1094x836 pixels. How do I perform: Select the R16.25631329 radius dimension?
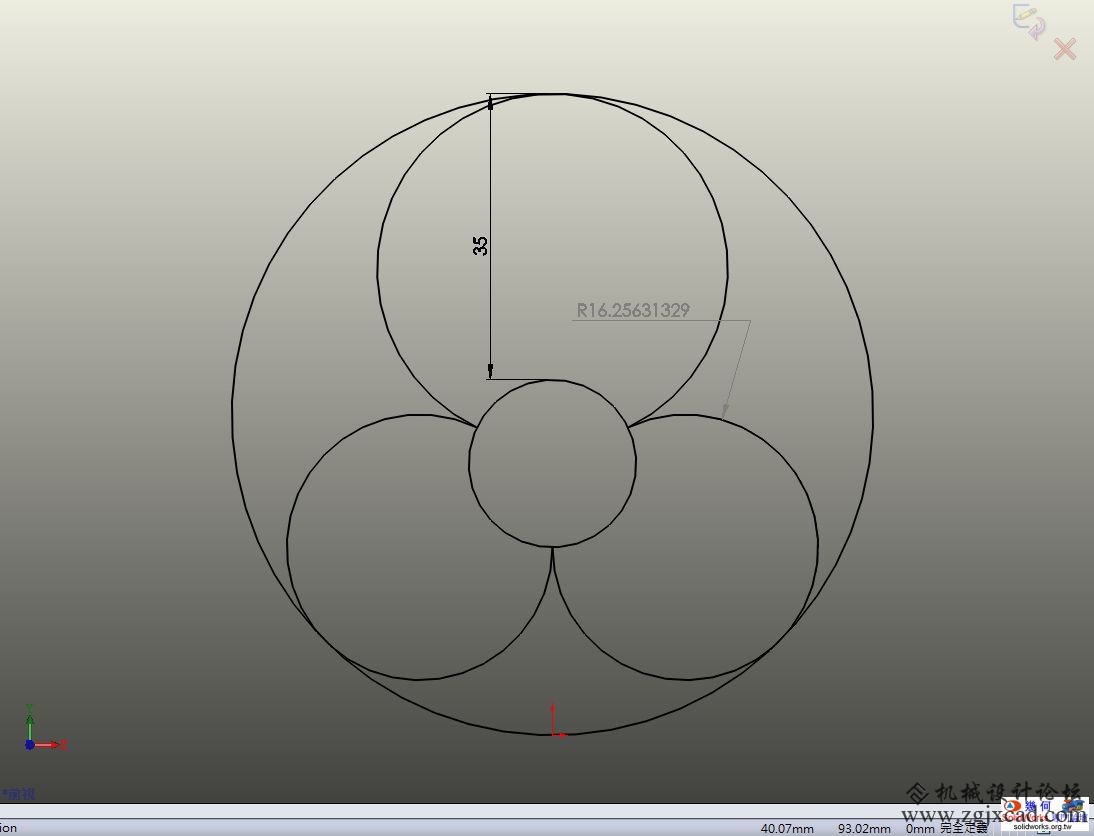coord(633,310)
